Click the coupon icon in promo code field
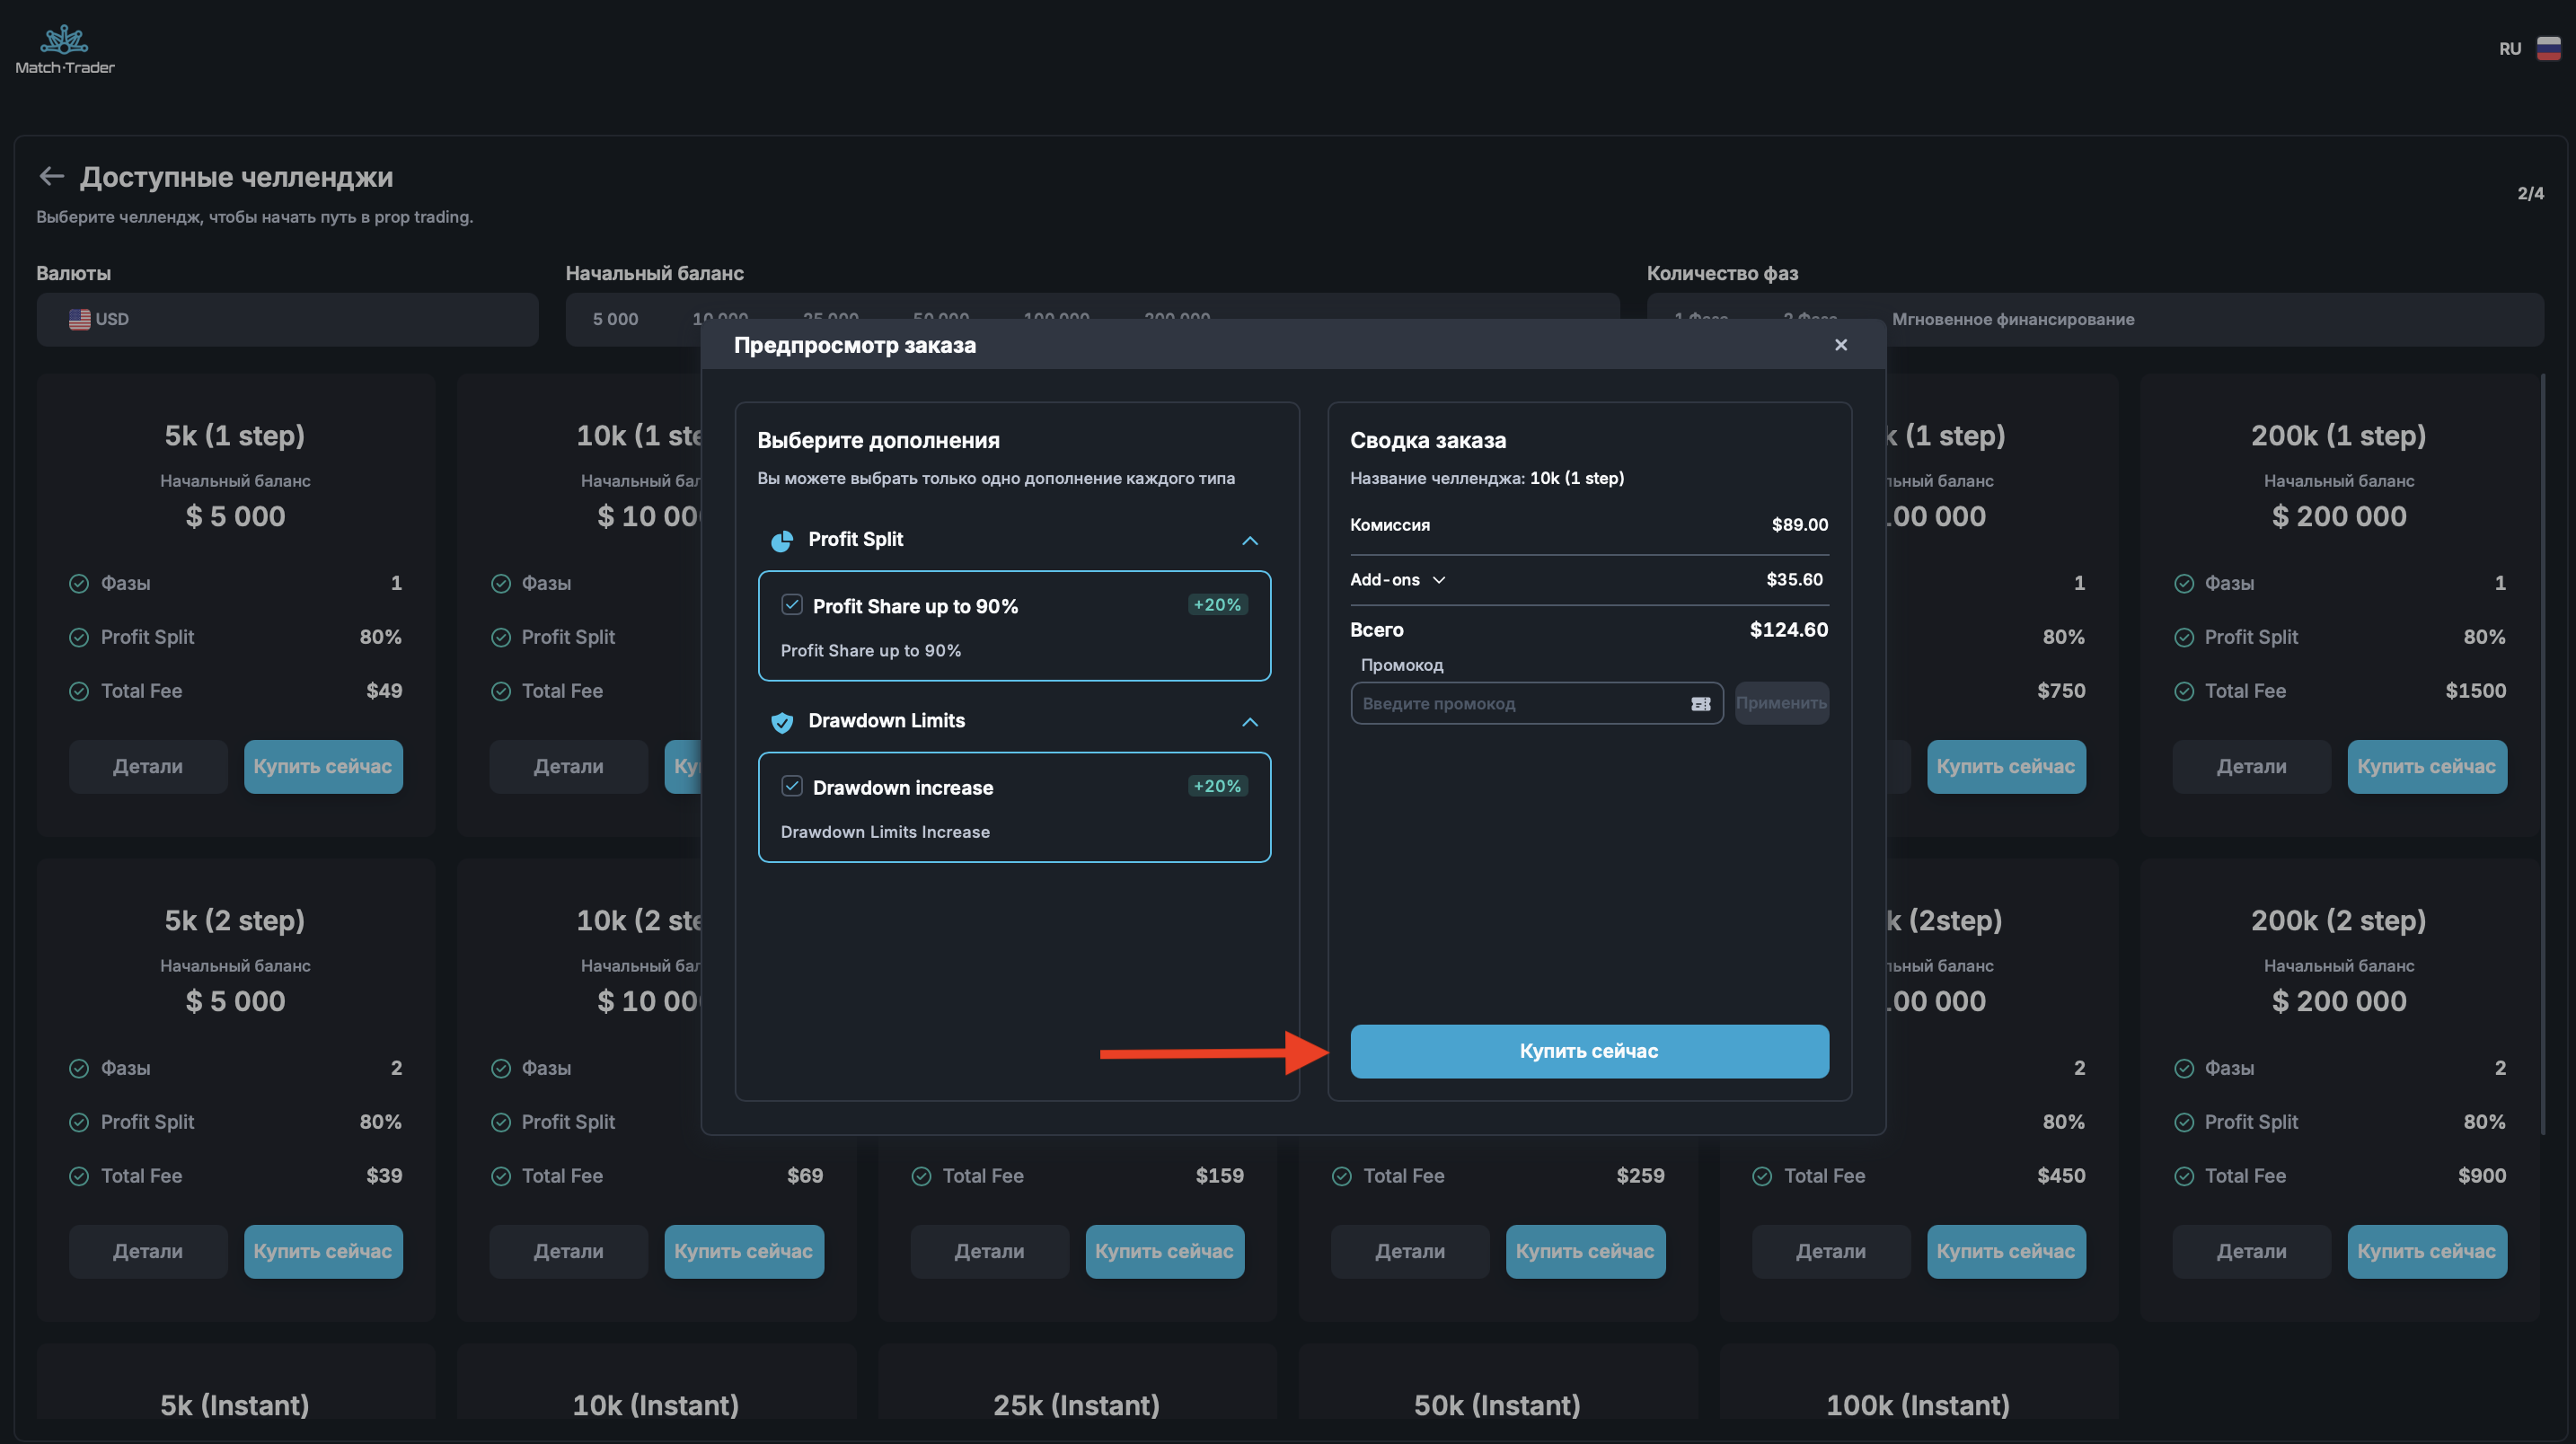The width and height of the screenshot is (2576, 1444). (x=1700, y=704)
